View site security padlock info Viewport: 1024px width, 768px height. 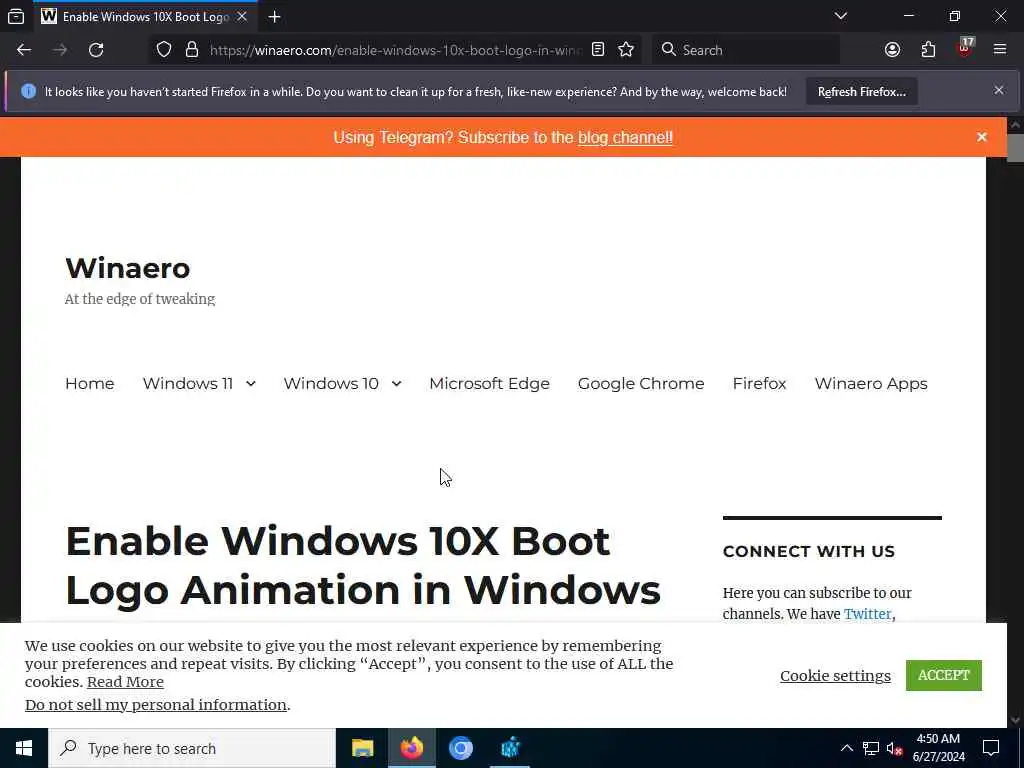pos(191,50)
